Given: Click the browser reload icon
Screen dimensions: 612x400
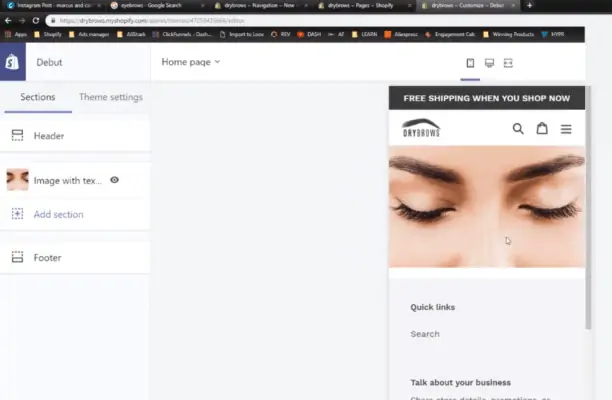Looking at the screenshot, I should (x=36, y=20).
